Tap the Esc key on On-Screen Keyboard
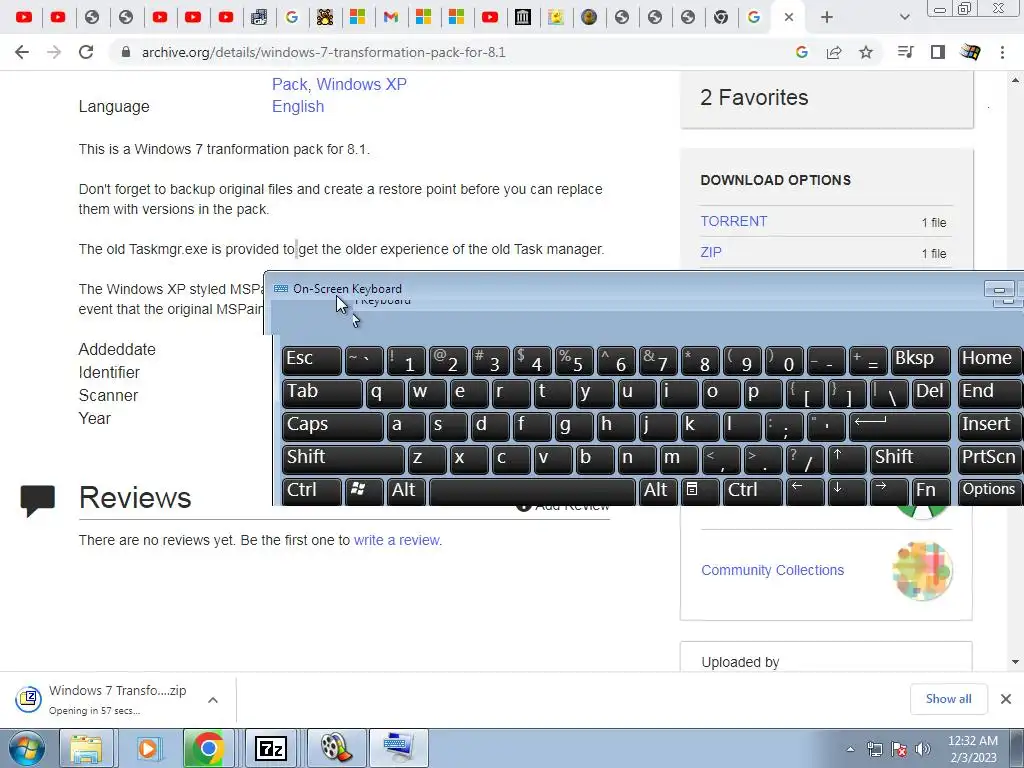1024x768 pixels. 312,360
